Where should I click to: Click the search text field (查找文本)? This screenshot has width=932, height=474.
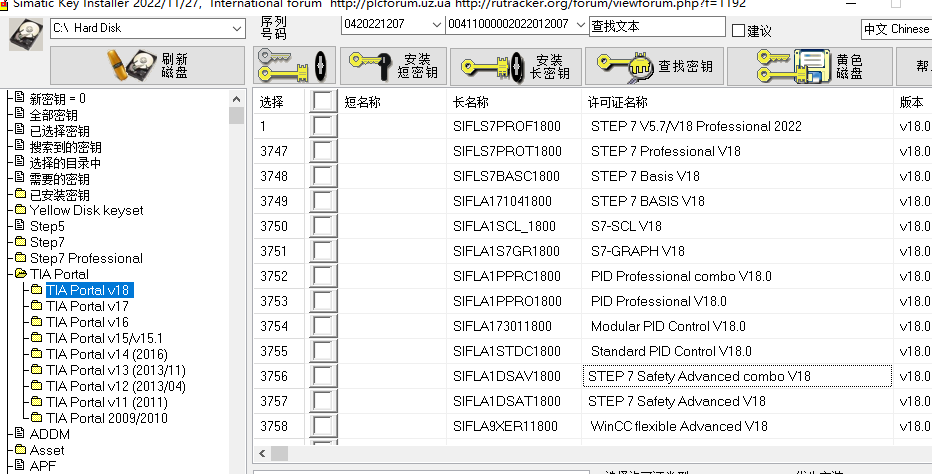point(657,26)
